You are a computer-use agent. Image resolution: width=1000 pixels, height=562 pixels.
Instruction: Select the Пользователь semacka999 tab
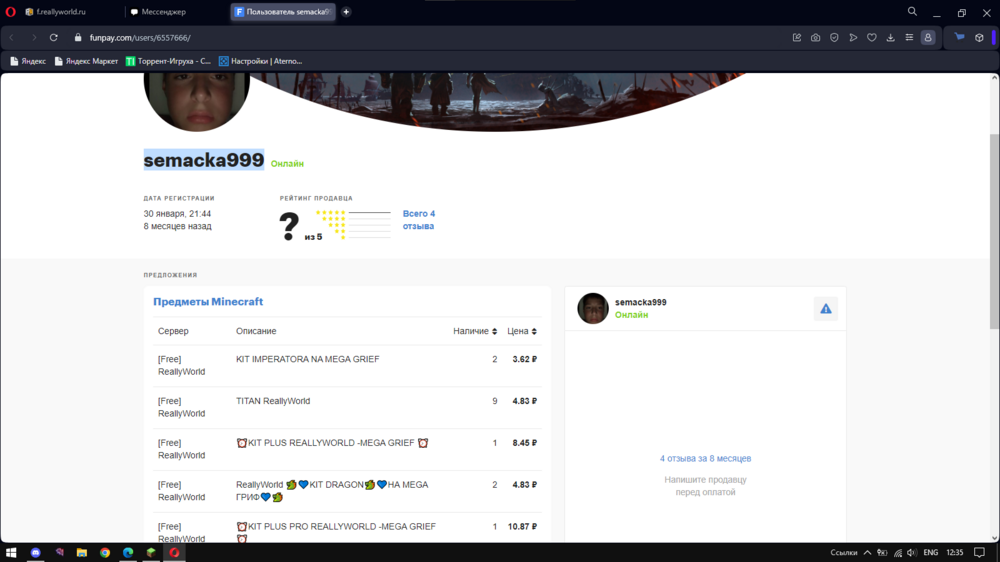pos(283,11)
